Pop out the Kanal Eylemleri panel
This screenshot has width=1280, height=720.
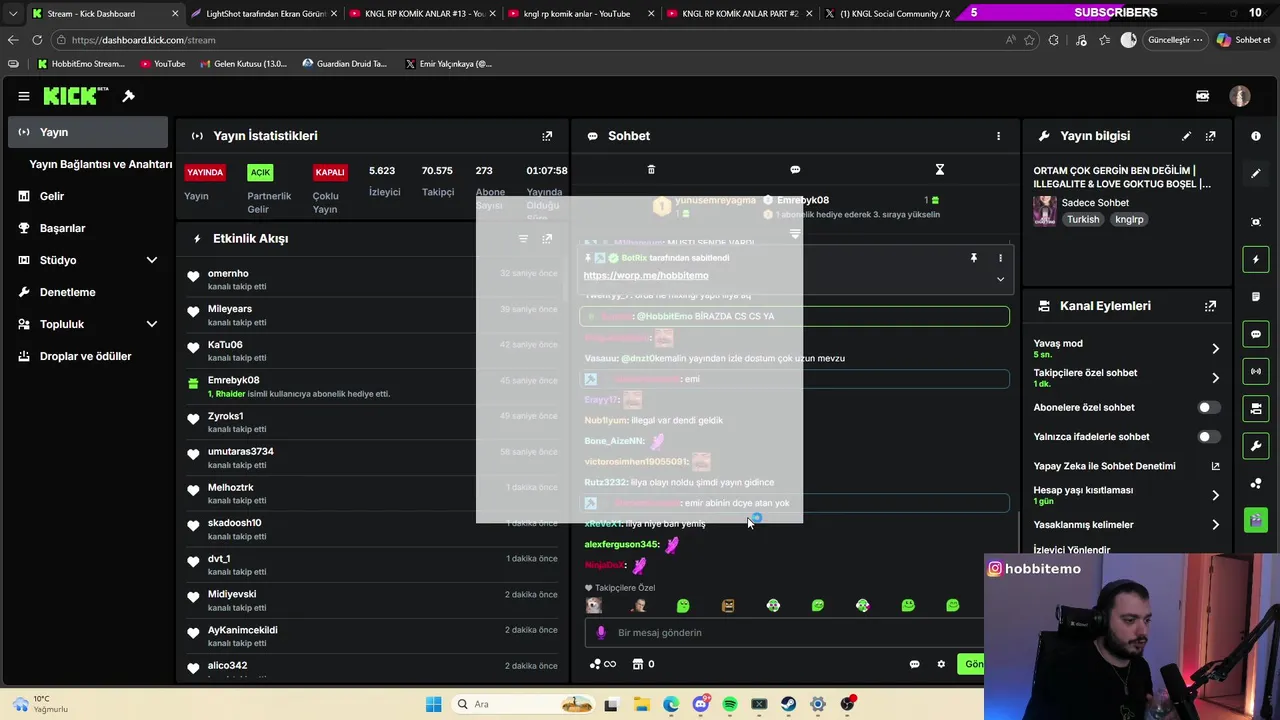pyautogui.click(x=1210, y=306)
